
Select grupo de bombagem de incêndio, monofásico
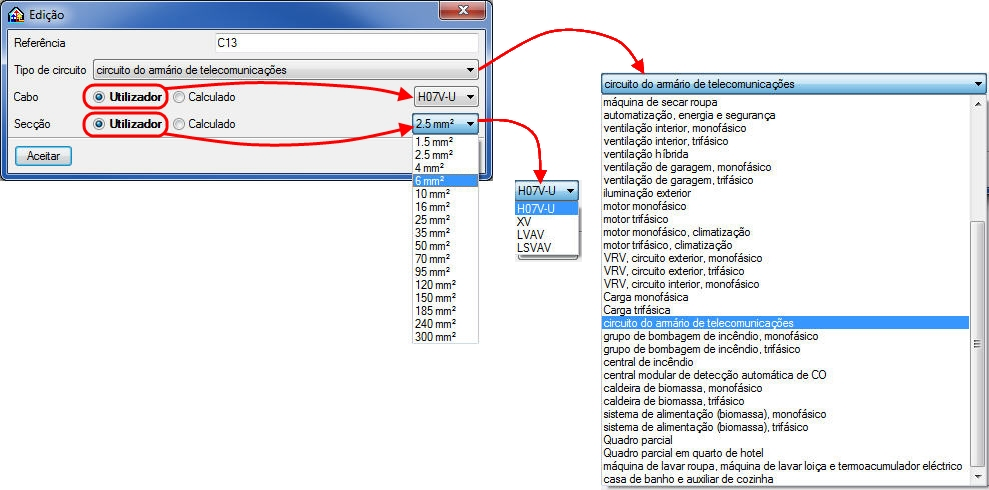pos(785,336)
